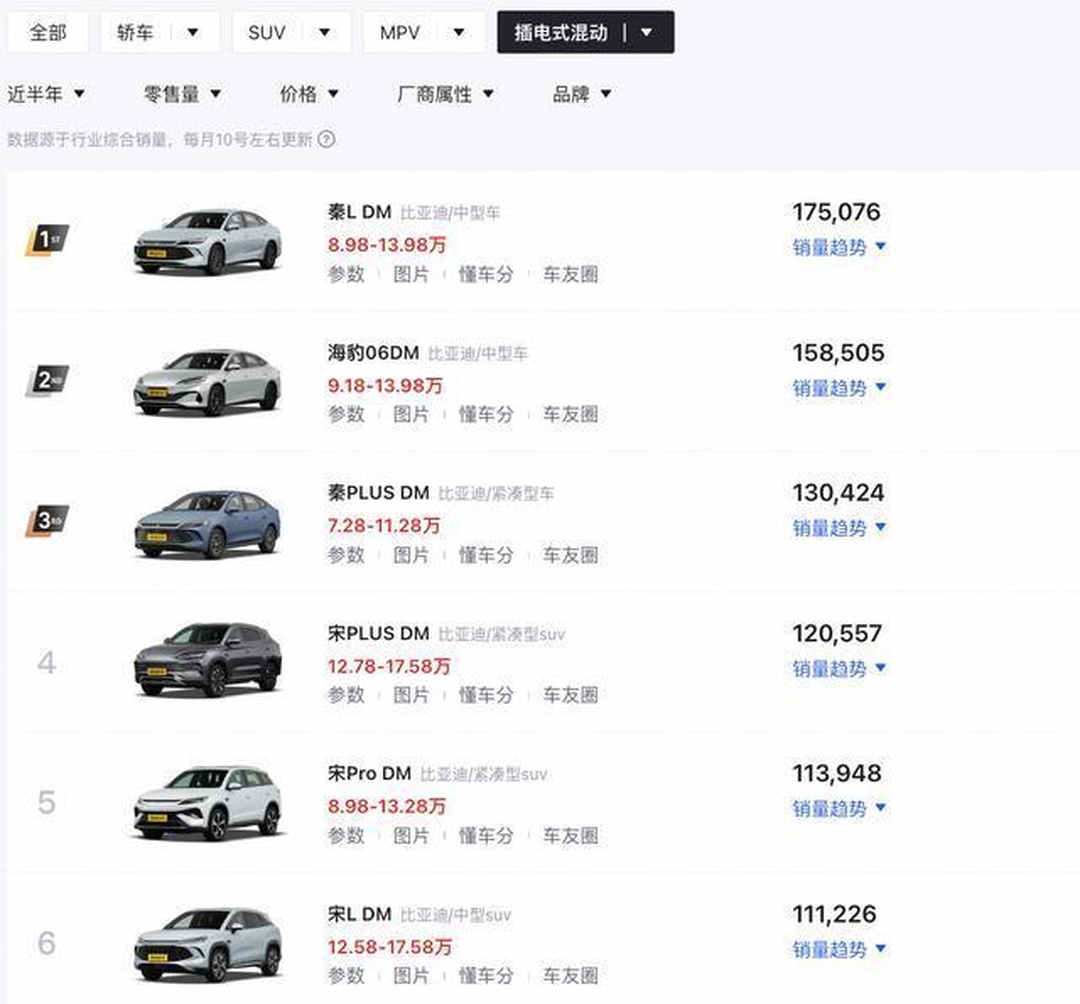Open the 秦PLUS DM model title
This screenshot has height=1004, width=1080.
378,493
